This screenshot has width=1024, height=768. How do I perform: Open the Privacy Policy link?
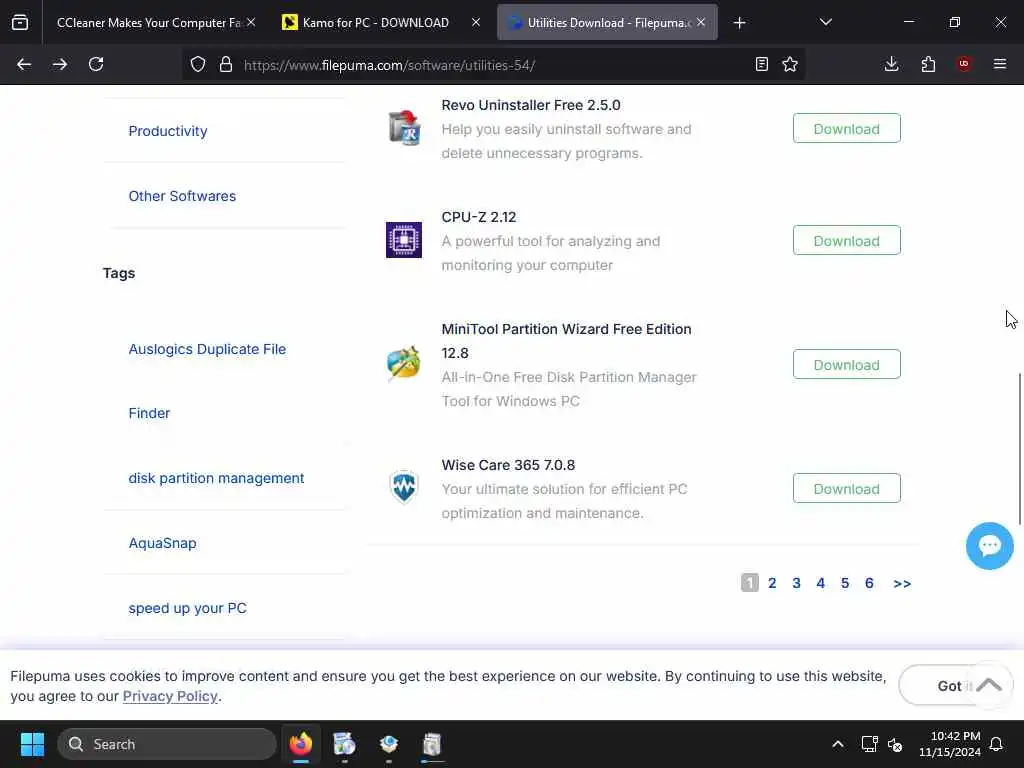(170, 696)
